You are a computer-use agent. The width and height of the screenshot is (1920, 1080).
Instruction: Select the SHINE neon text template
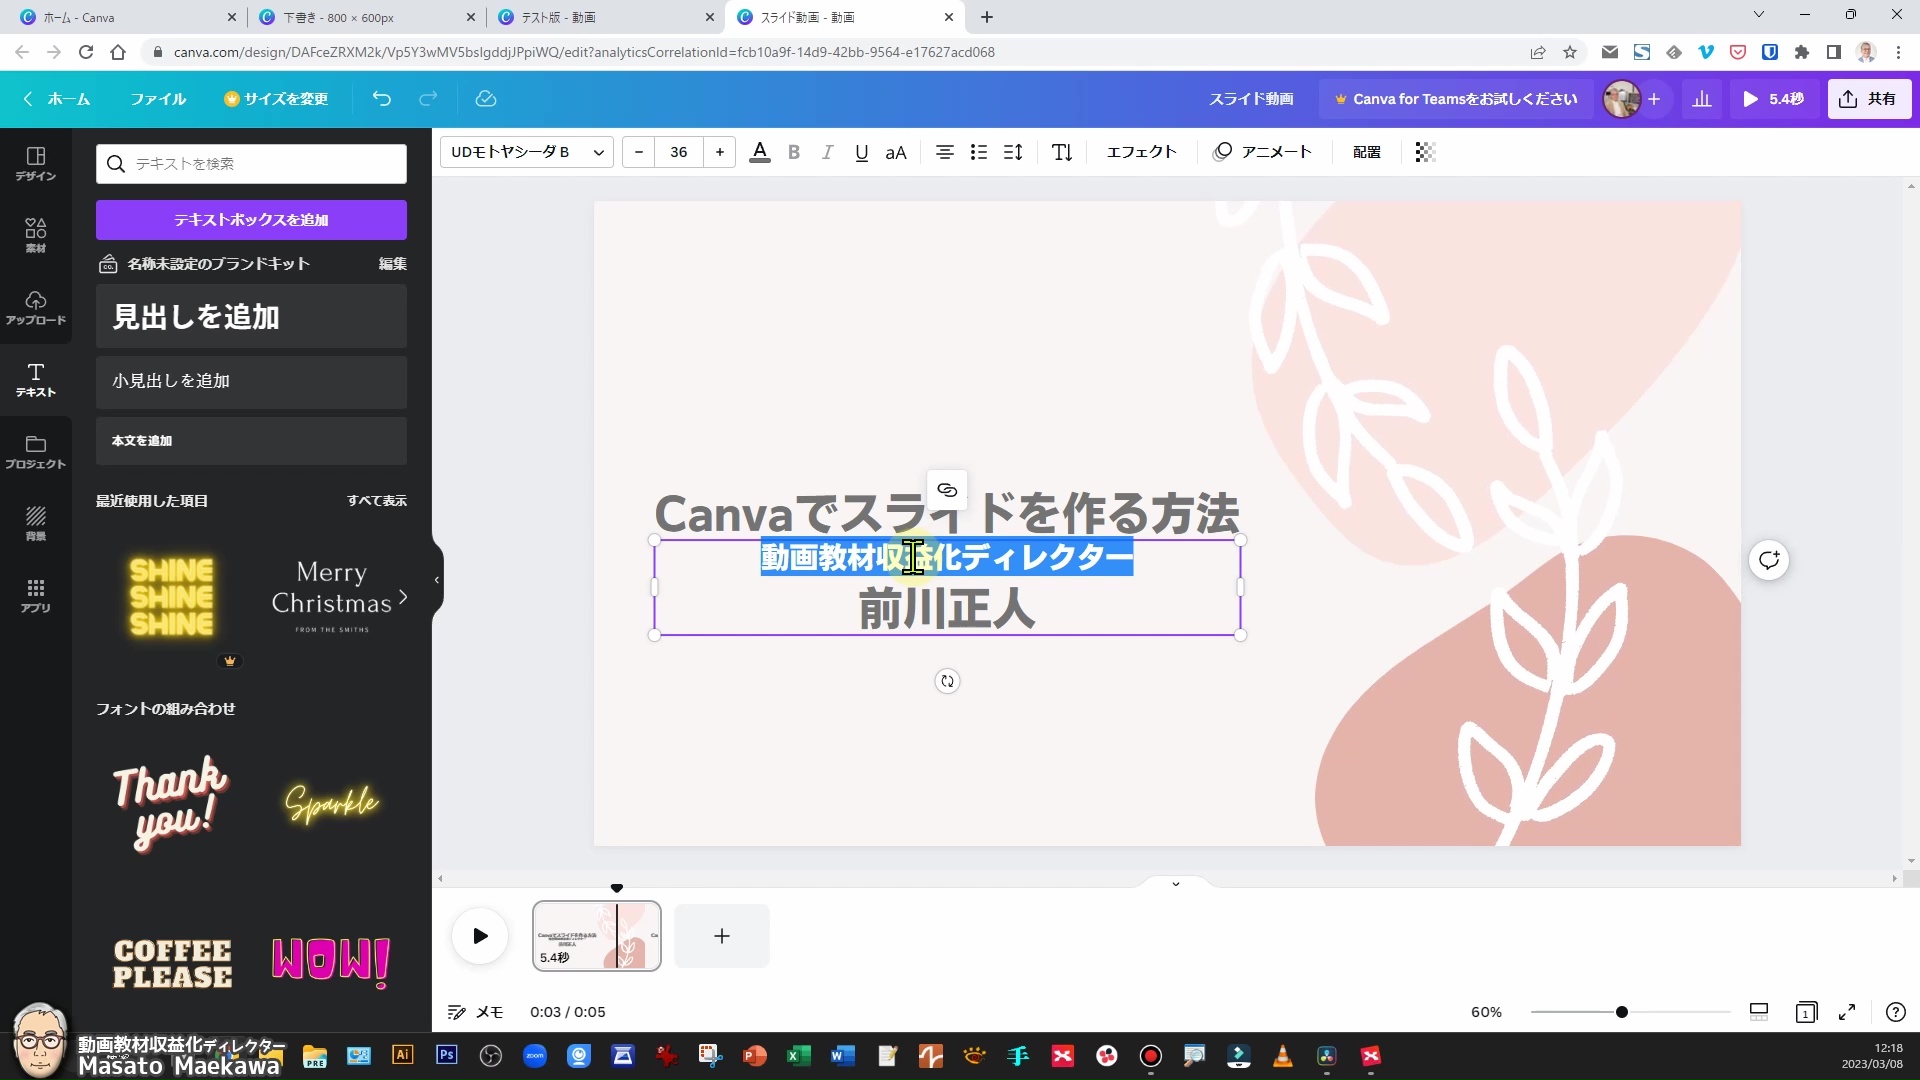click(172, 597)
